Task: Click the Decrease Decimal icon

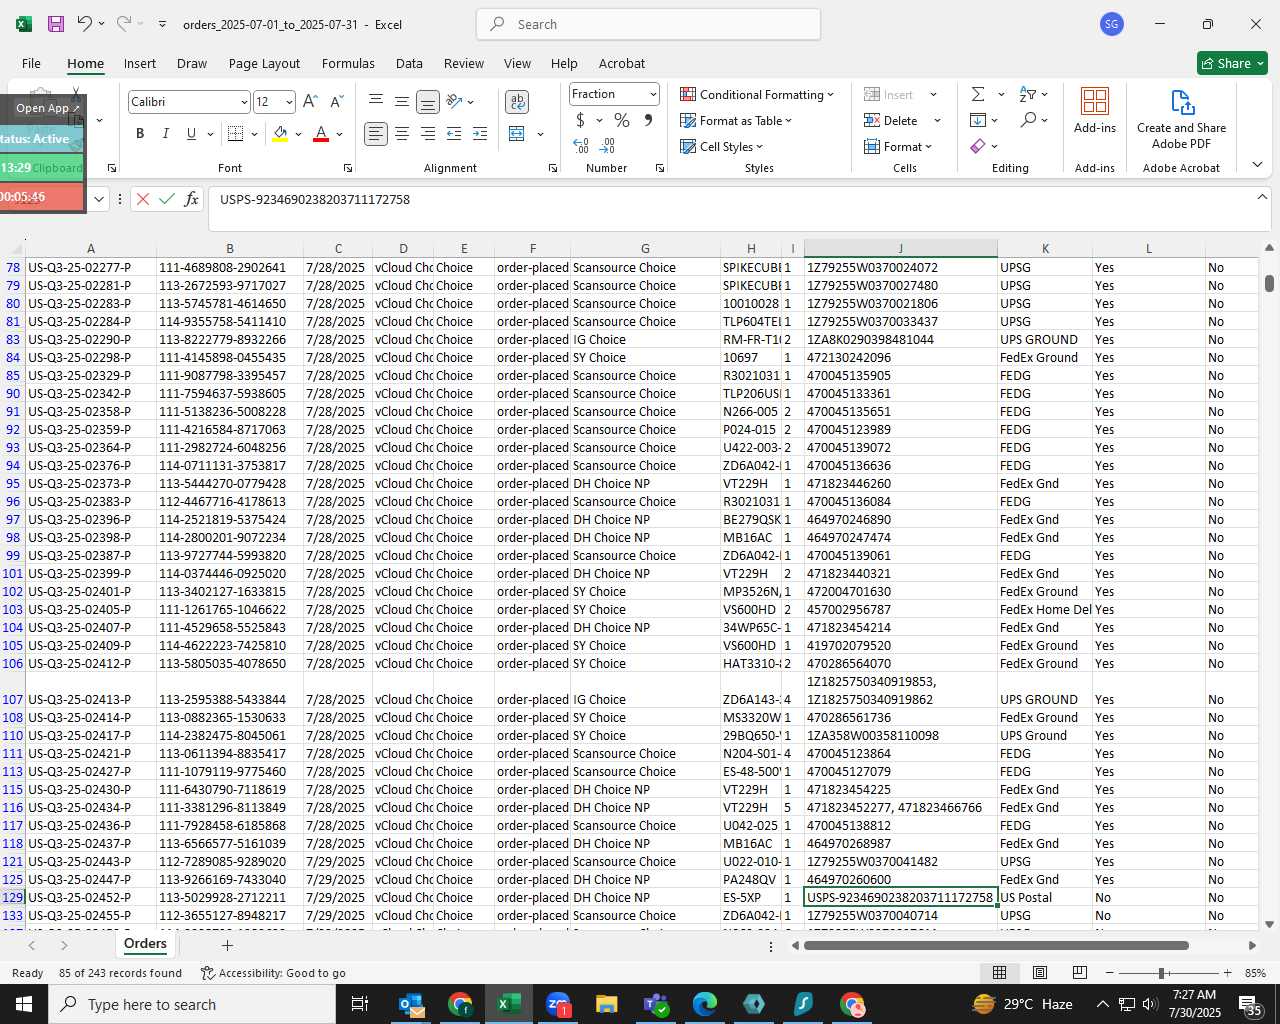Action: tap(608, 146)
